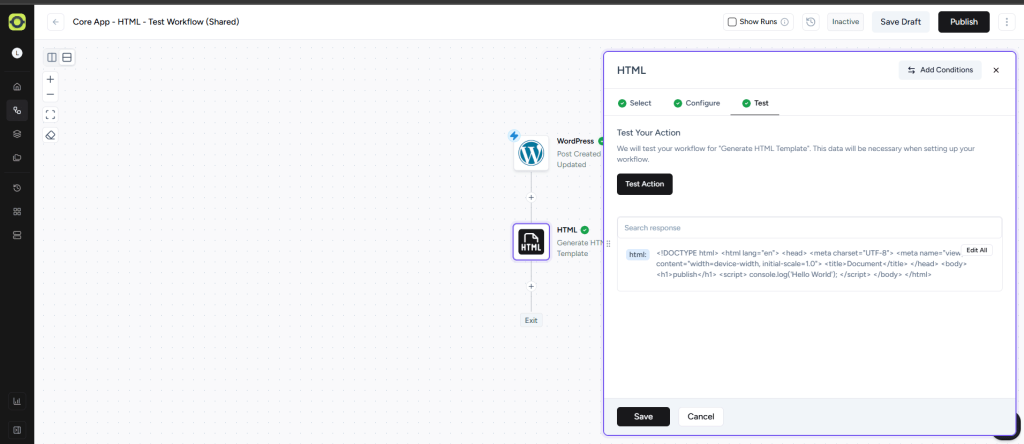Add a step below the WordPress node
Screen dimensions: 1024x444
(x=531, y=197)
